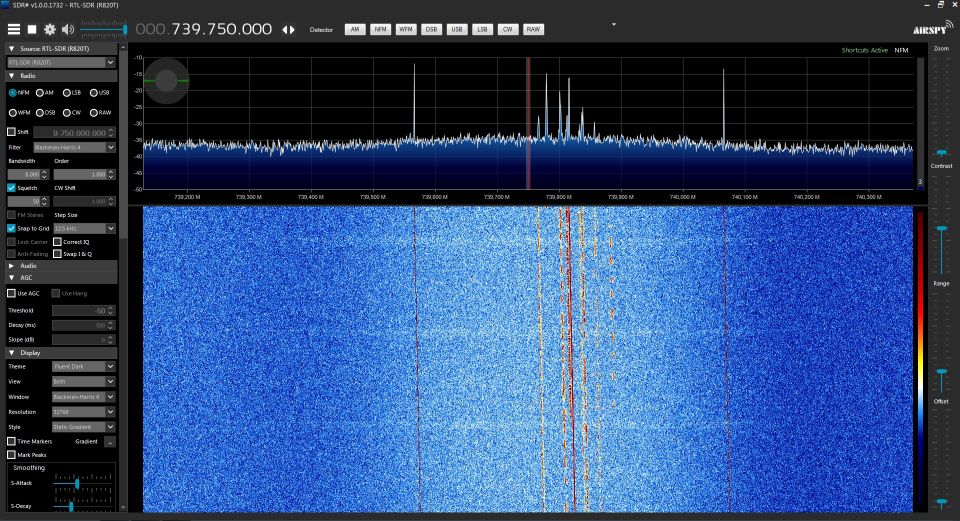960x521 pixels.
Task: Click the frequency tuning arrows icon
Action: (x=288, y=30)
